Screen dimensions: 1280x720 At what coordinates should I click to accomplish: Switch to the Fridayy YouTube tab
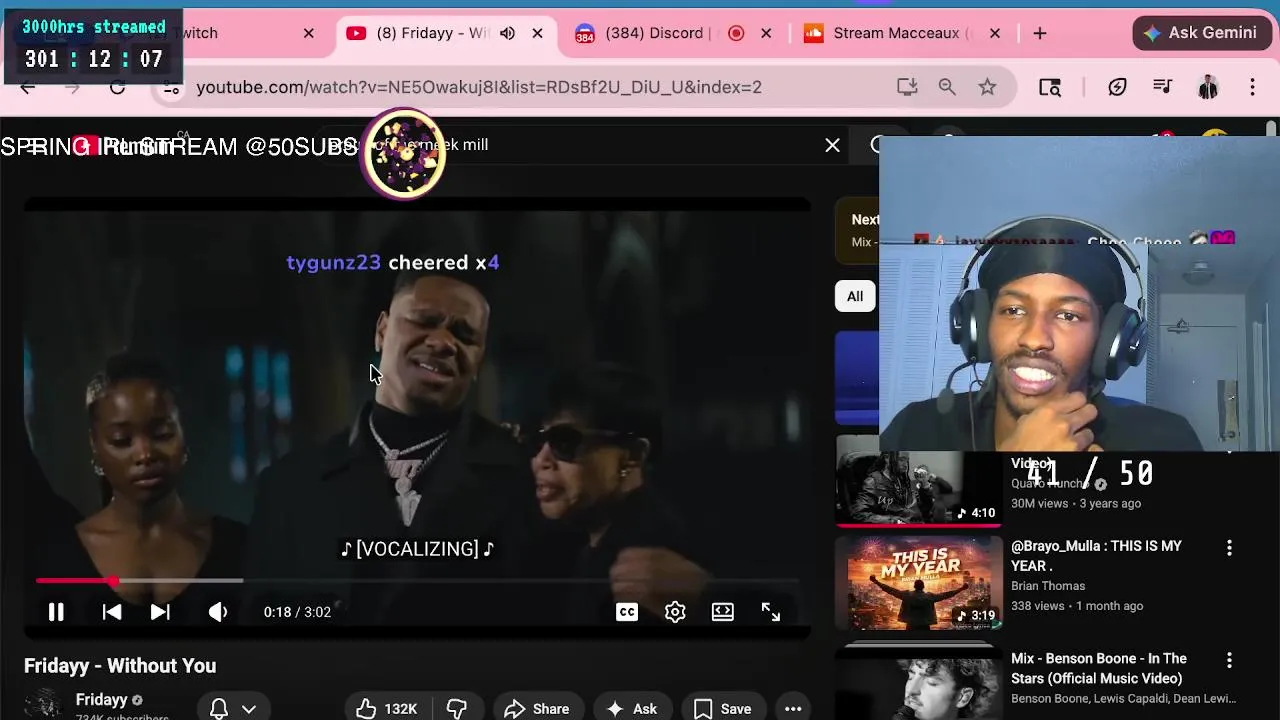(x=432, y=33)
